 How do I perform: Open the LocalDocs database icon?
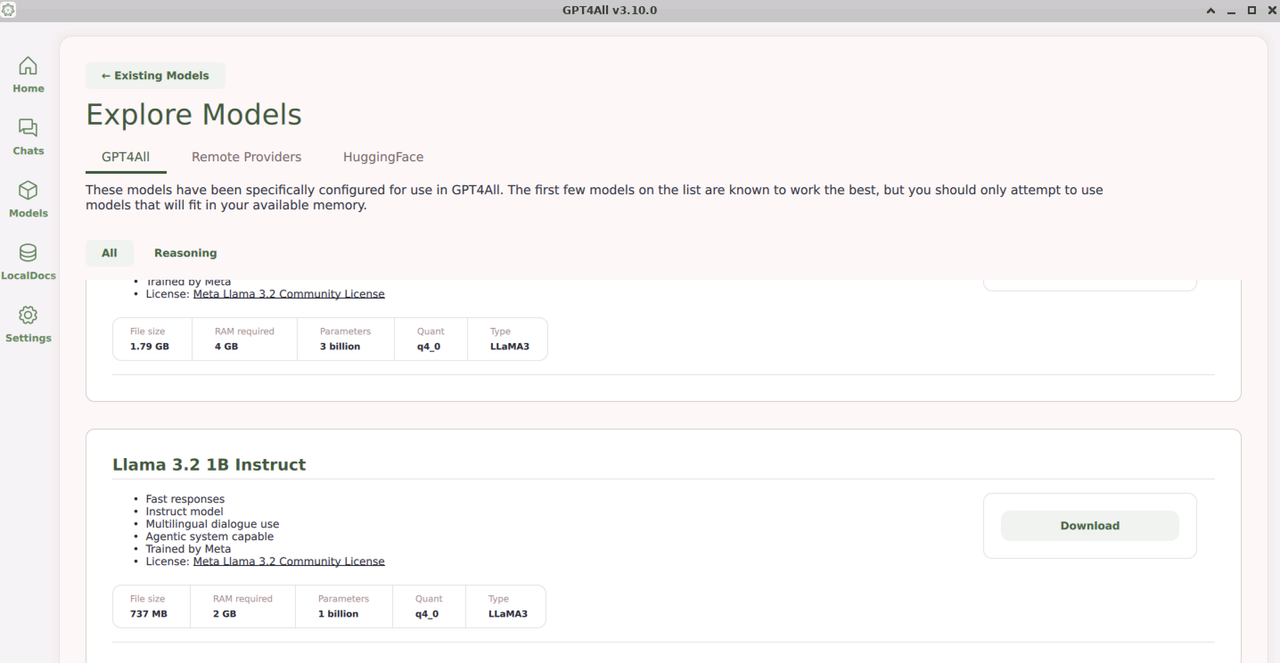coord(28,253)
